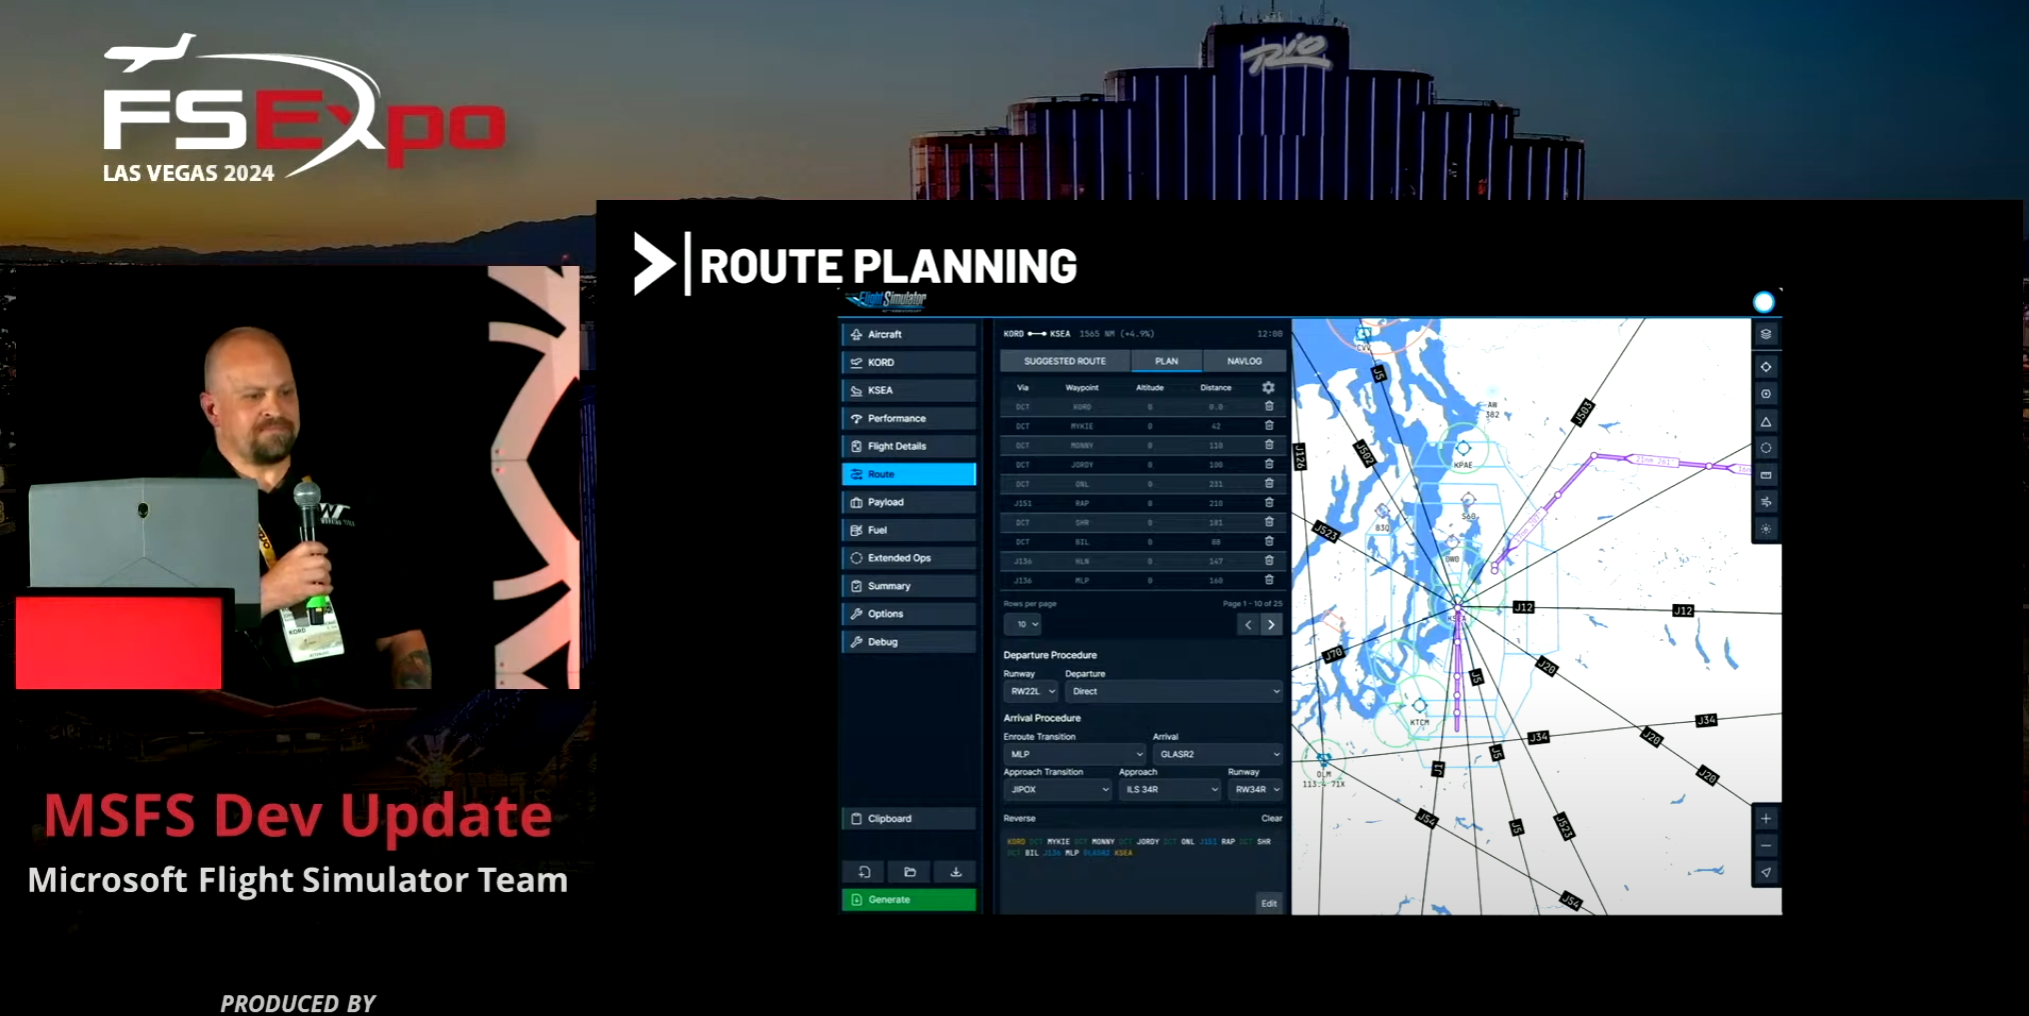The image size is (2029, 1016).
Task: Delete the KORD waypoint row
Action: [1269, 407]
